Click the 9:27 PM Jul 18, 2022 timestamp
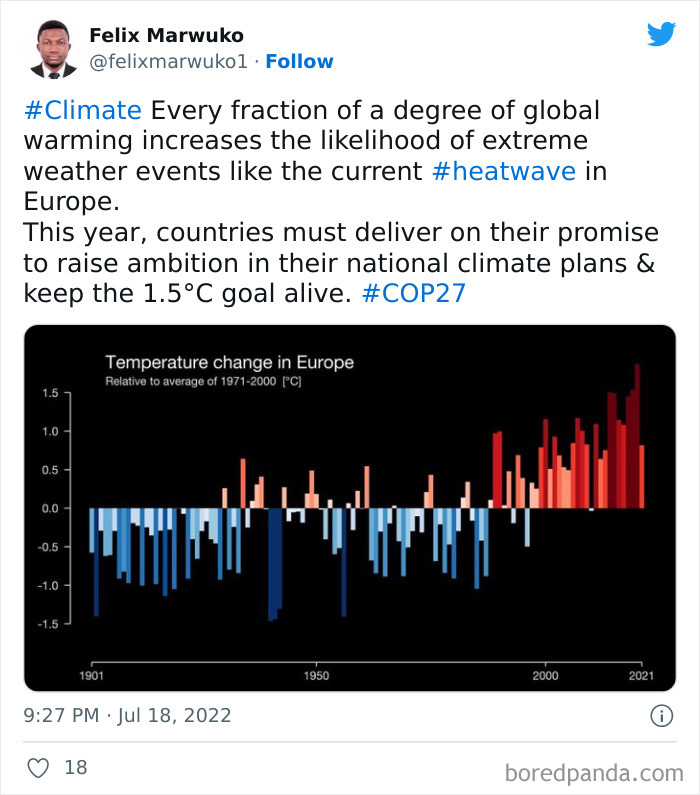 click(x=127, y=716)
